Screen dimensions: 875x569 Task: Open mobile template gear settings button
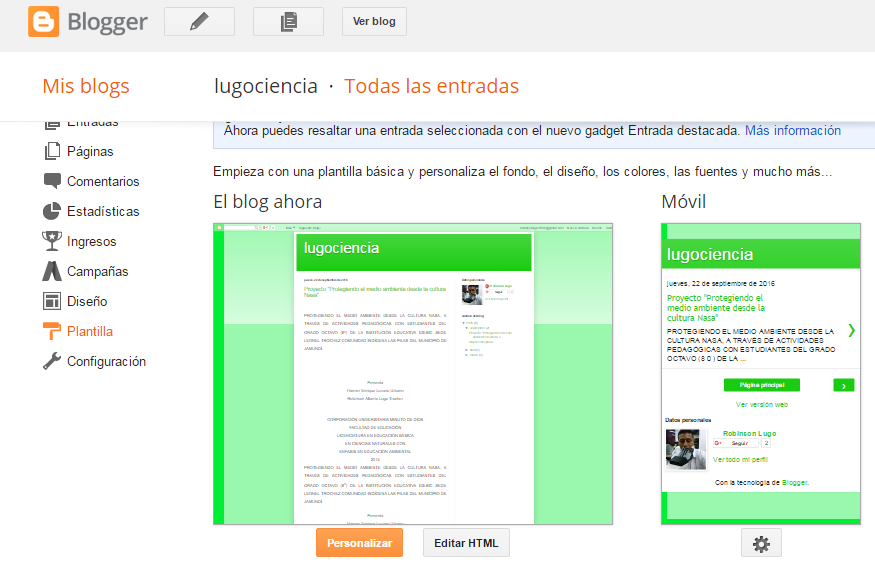[x=761, y=543]
